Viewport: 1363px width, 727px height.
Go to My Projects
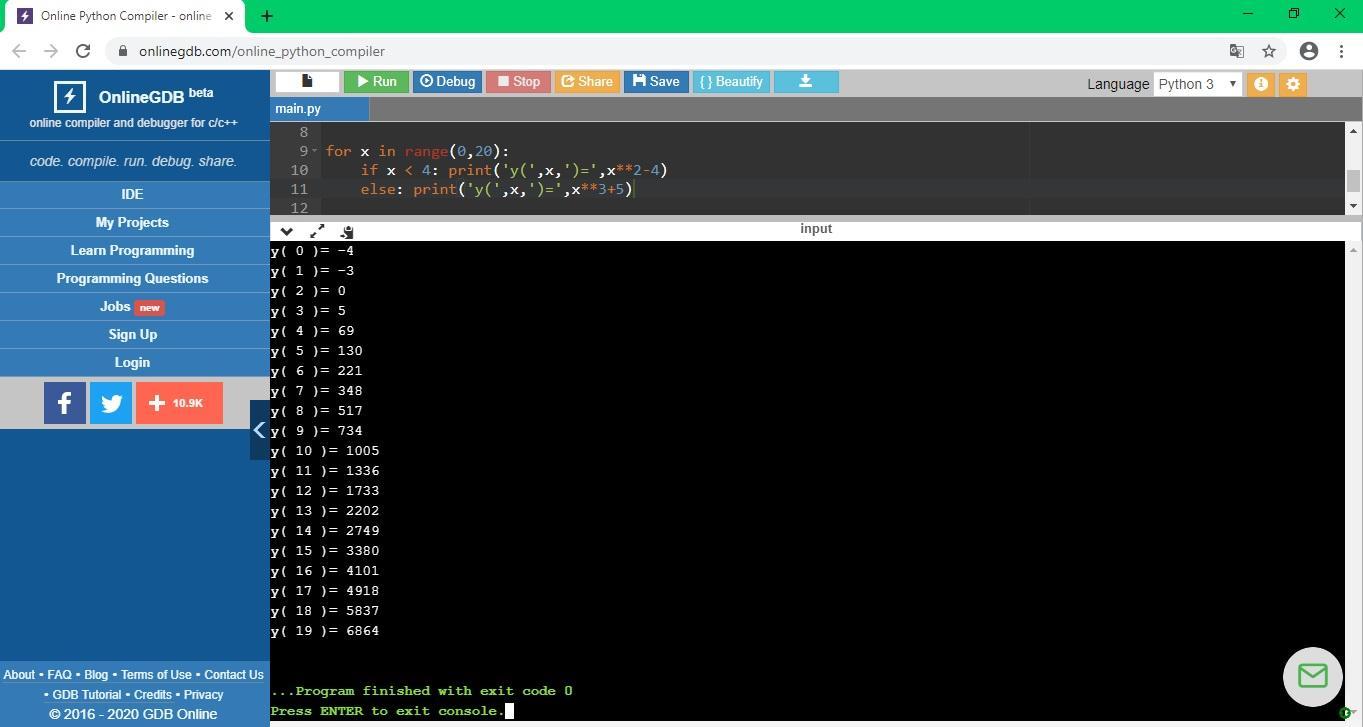pyautogui.click(x=132, y=222)
